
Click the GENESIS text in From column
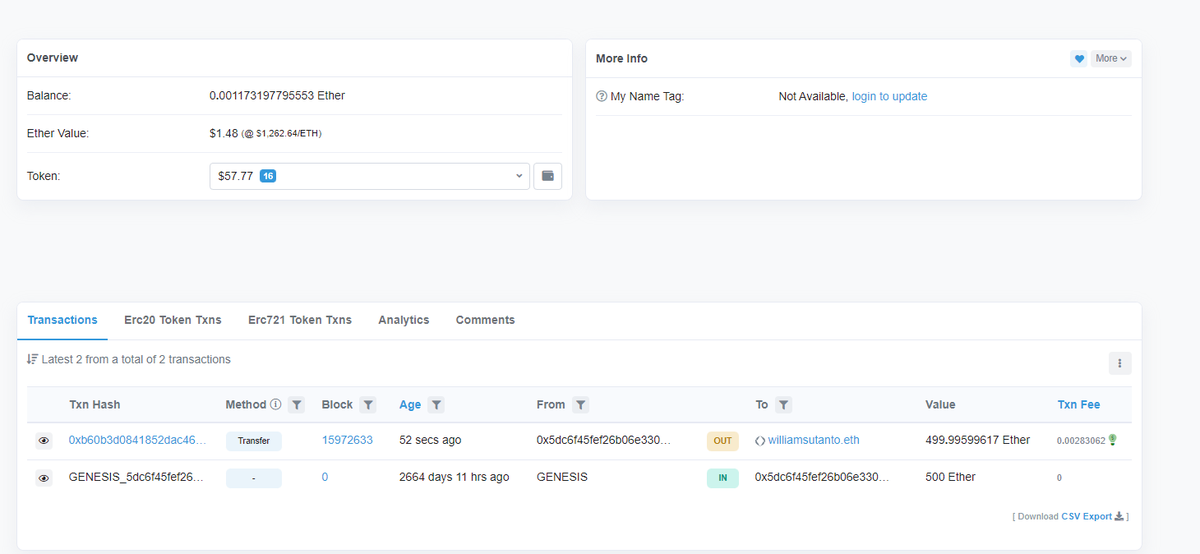tap(562, 477)
